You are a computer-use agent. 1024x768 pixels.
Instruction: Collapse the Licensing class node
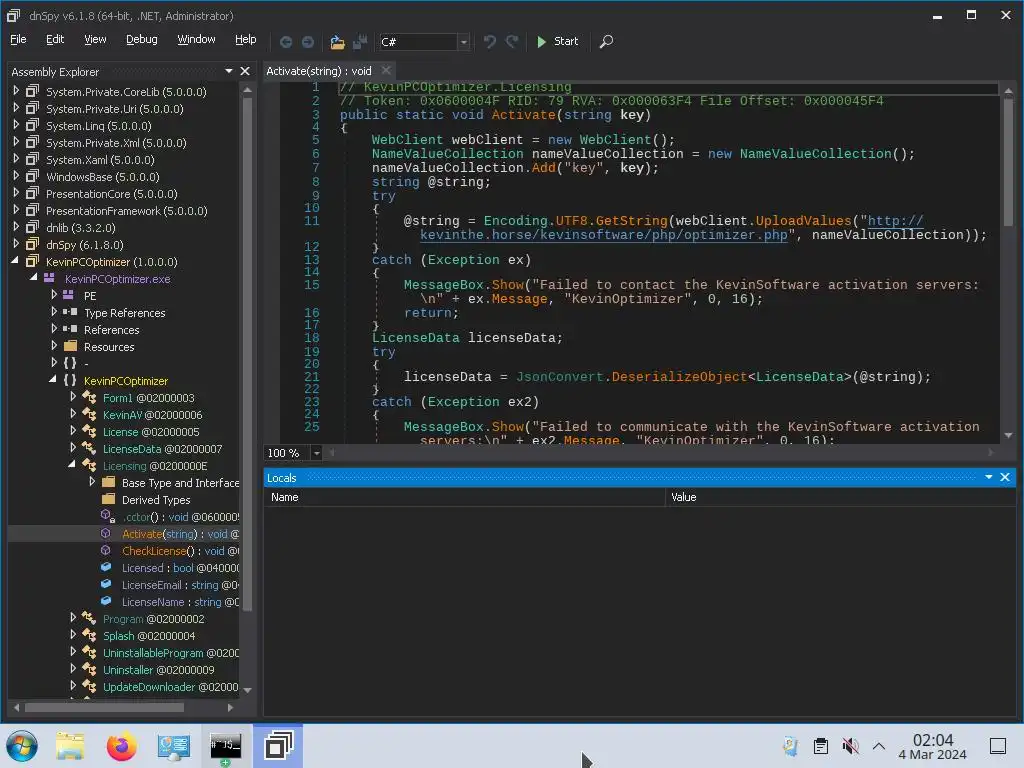coord(72,464)
